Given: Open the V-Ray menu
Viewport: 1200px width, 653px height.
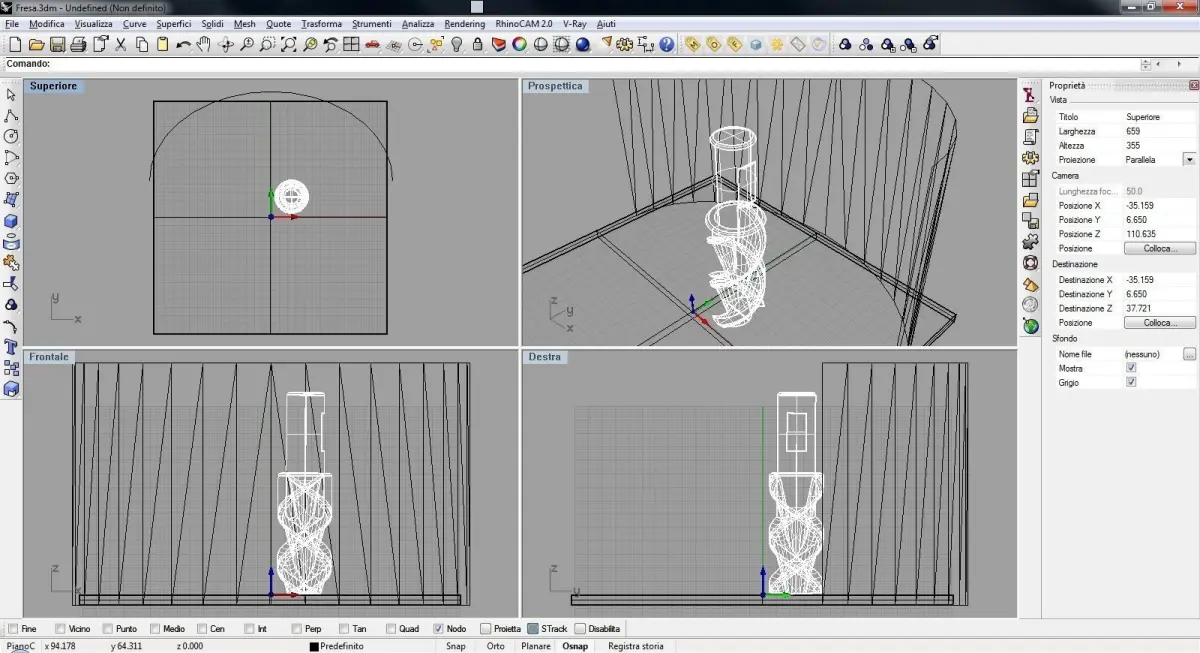Looking at the screenshot, I should [x=575, y=23].
